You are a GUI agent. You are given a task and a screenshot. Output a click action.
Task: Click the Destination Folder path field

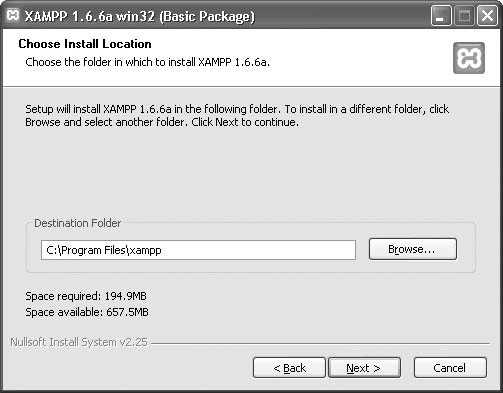pos(198,250)
